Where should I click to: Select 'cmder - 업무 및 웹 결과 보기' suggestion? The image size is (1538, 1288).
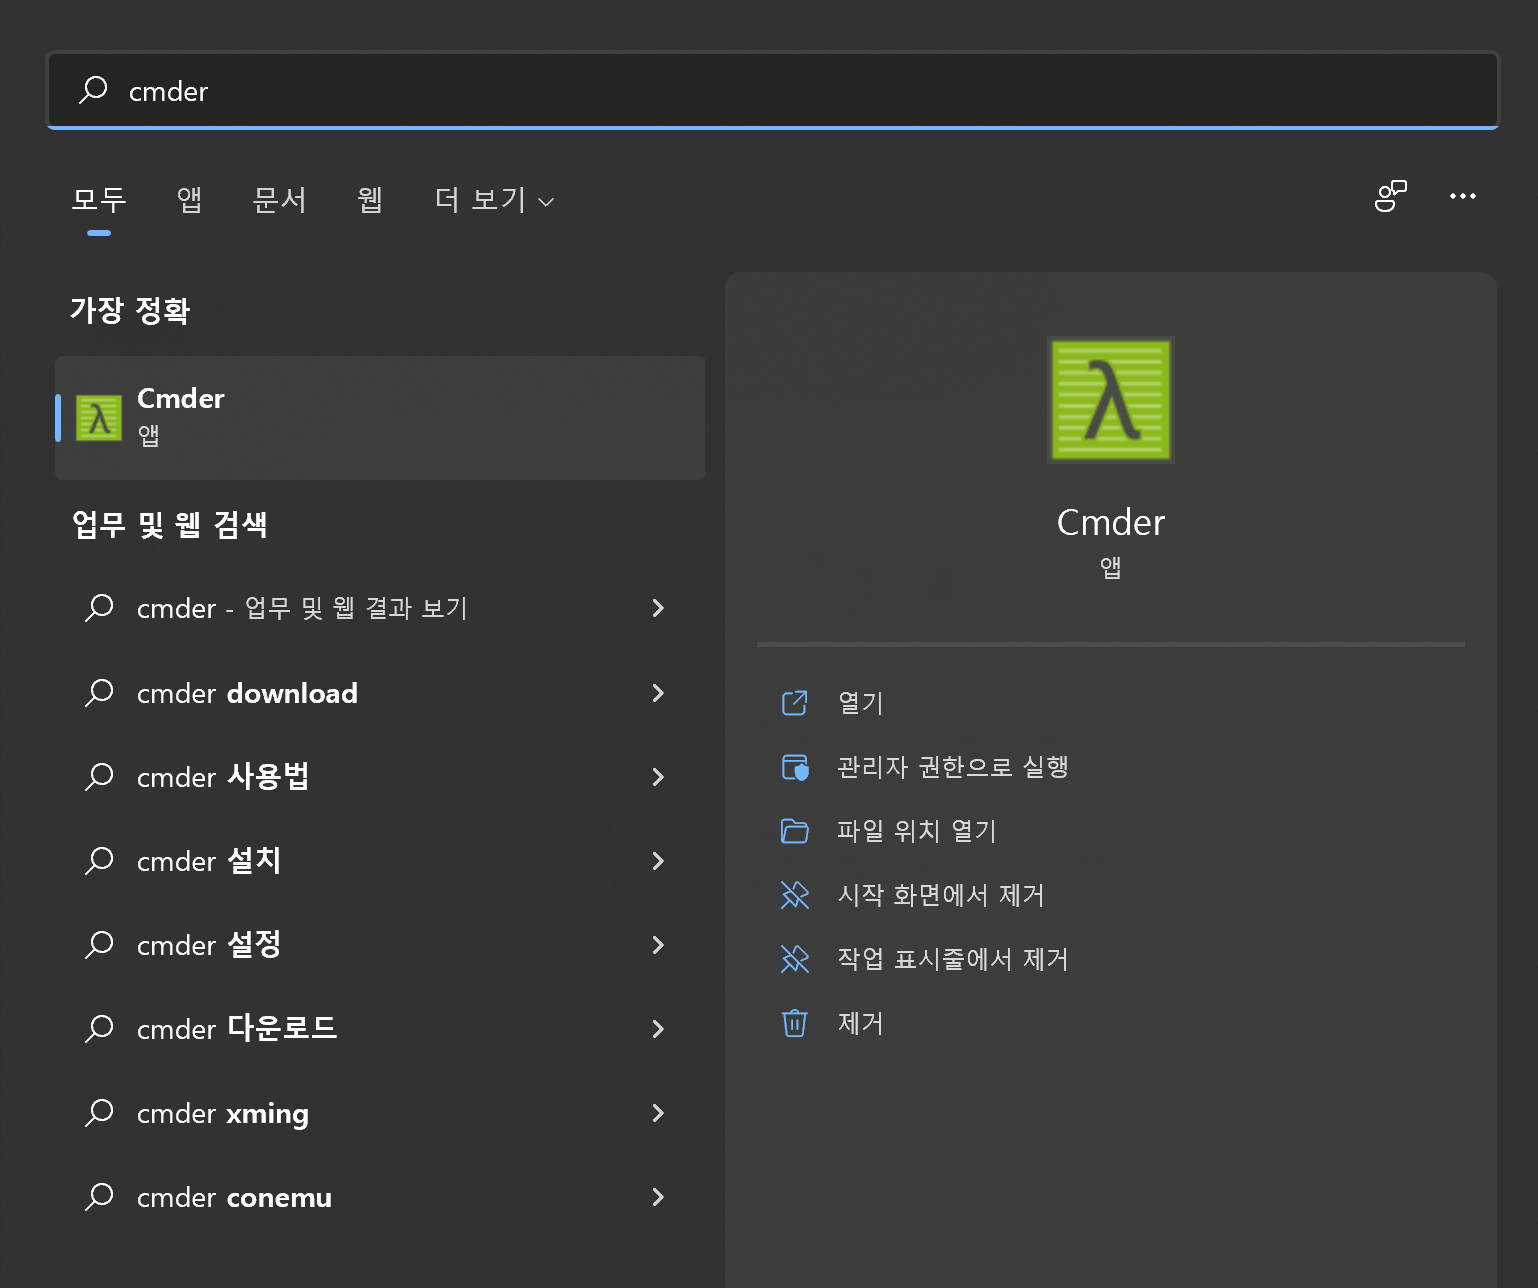[x=380, y=608]
